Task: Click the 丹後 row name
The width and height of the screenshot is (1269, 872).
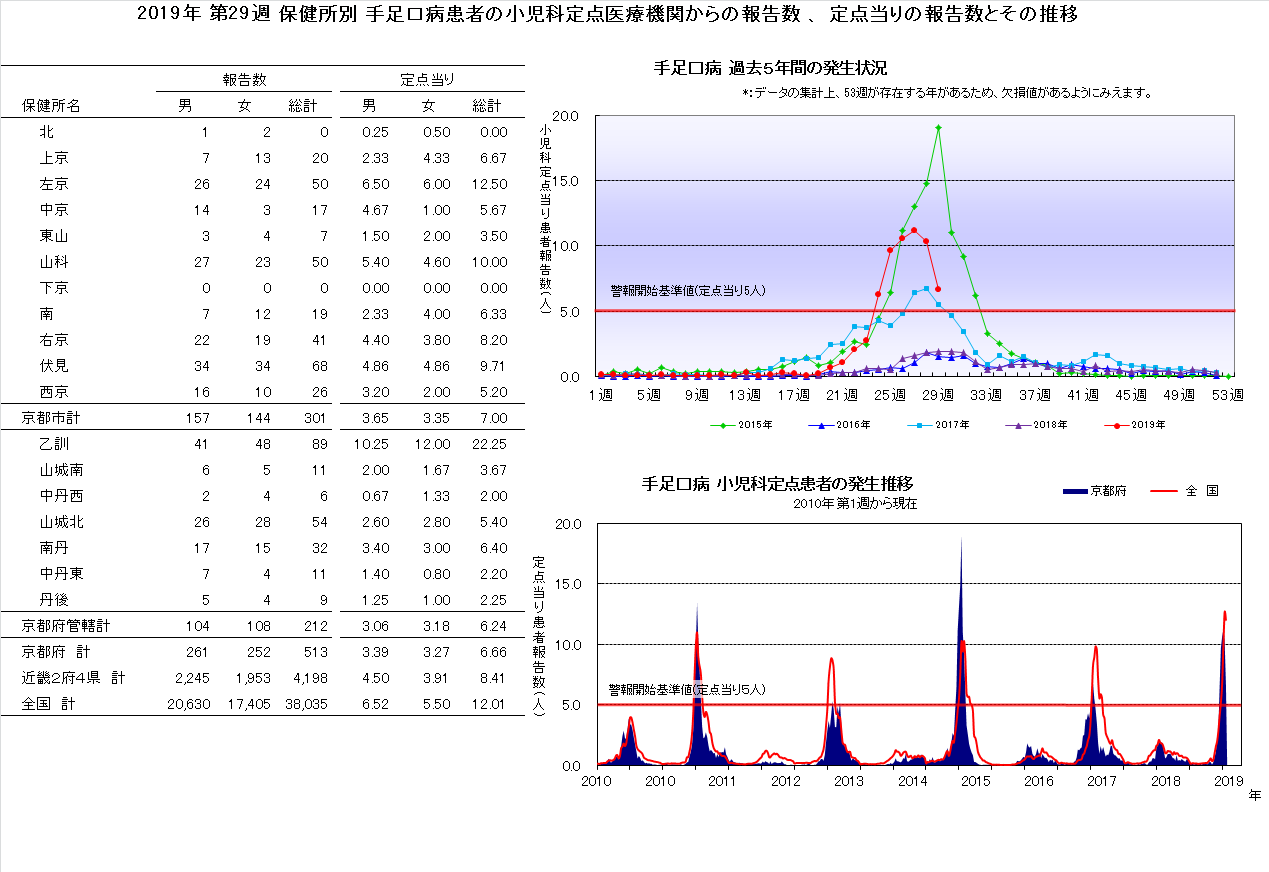Action: (54, 600)
